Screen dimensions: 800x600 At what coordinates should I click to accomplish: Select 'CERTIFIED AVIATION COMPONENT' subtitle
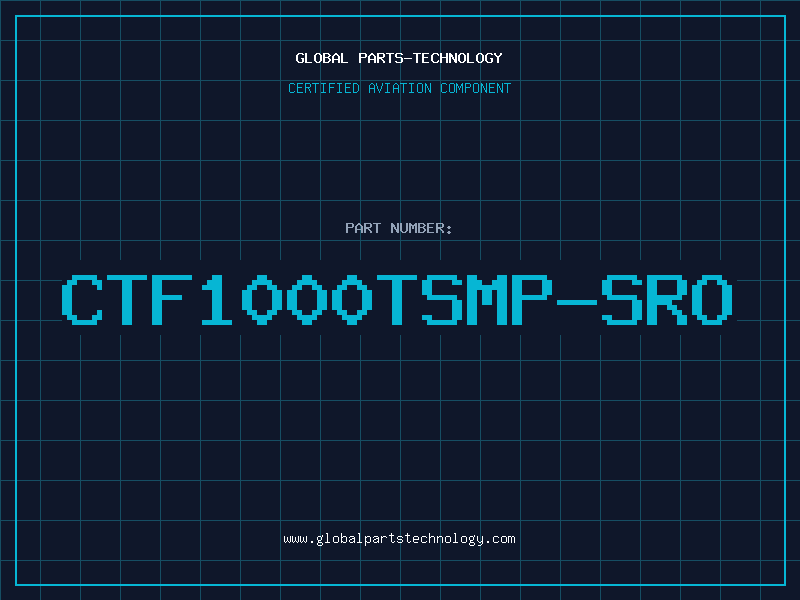[399, 88]
